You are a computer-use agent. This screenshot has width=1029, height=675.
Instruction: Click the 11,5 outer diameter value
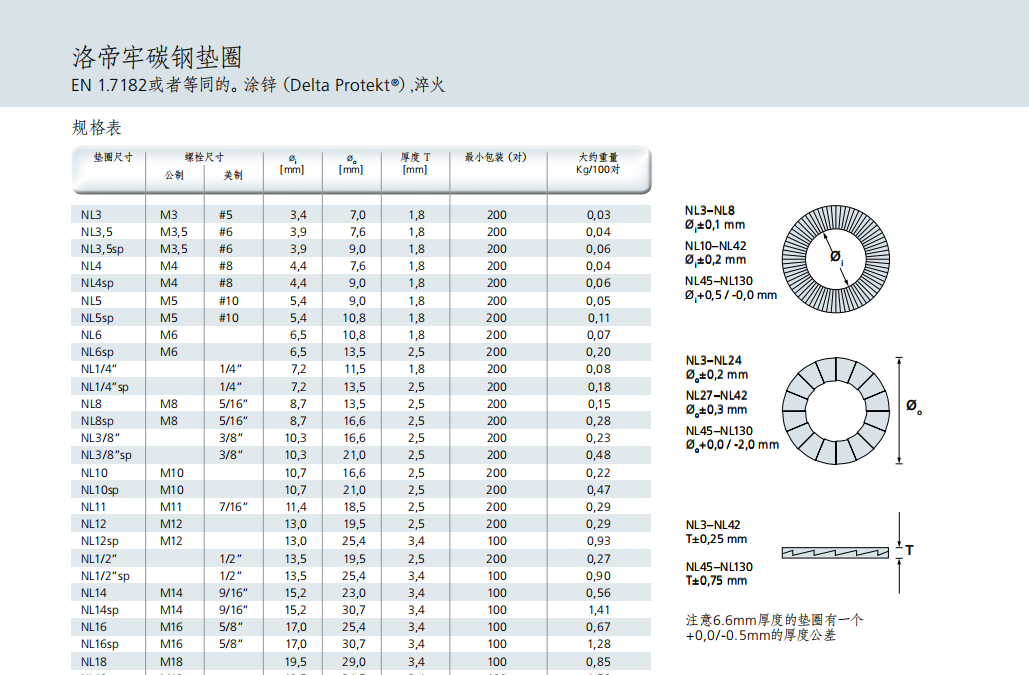[355, 369]
